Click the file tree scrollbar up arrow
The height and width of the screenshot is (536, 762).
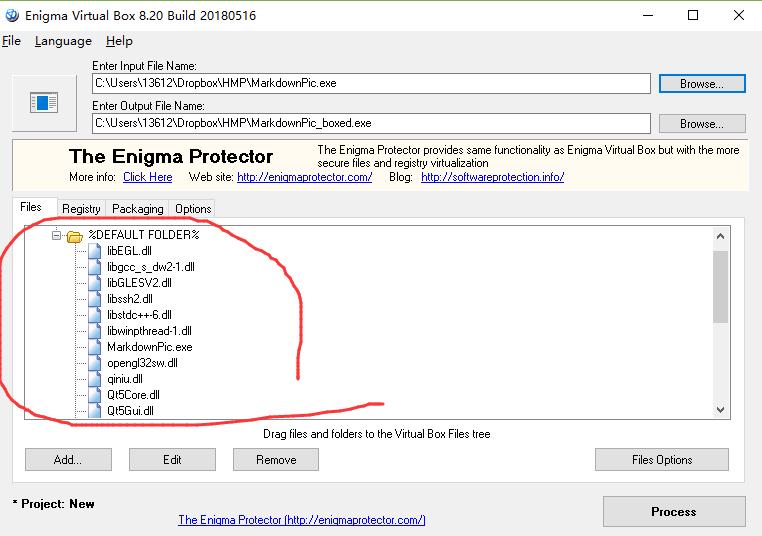point(720,237)
